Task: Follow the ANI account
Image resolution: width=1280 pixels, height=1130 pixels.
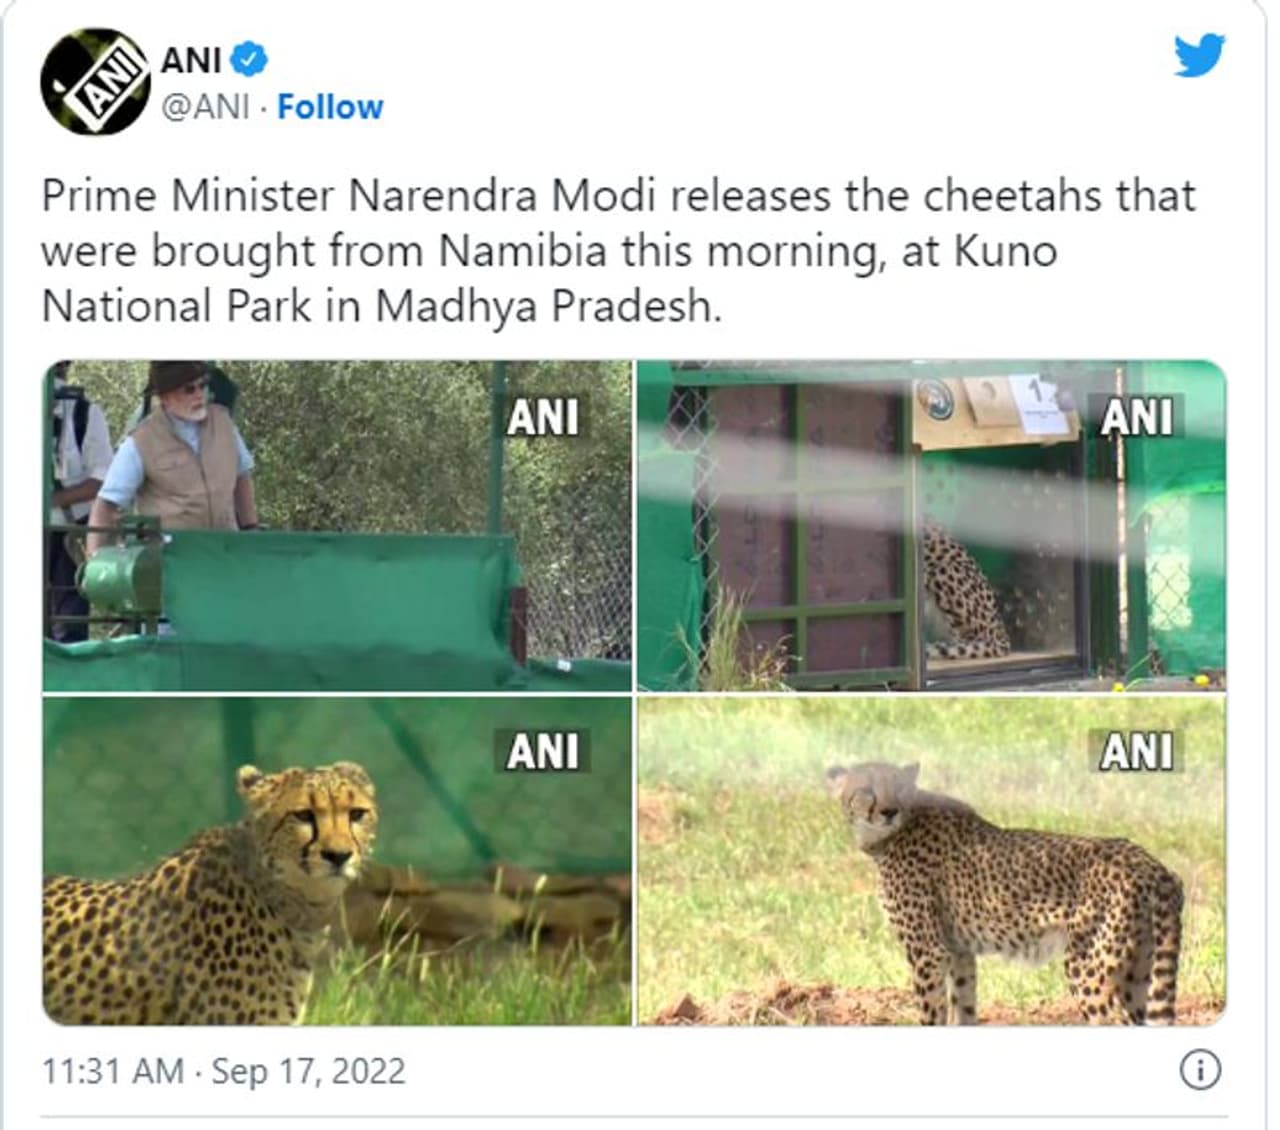Action: (x=330, y=107)
